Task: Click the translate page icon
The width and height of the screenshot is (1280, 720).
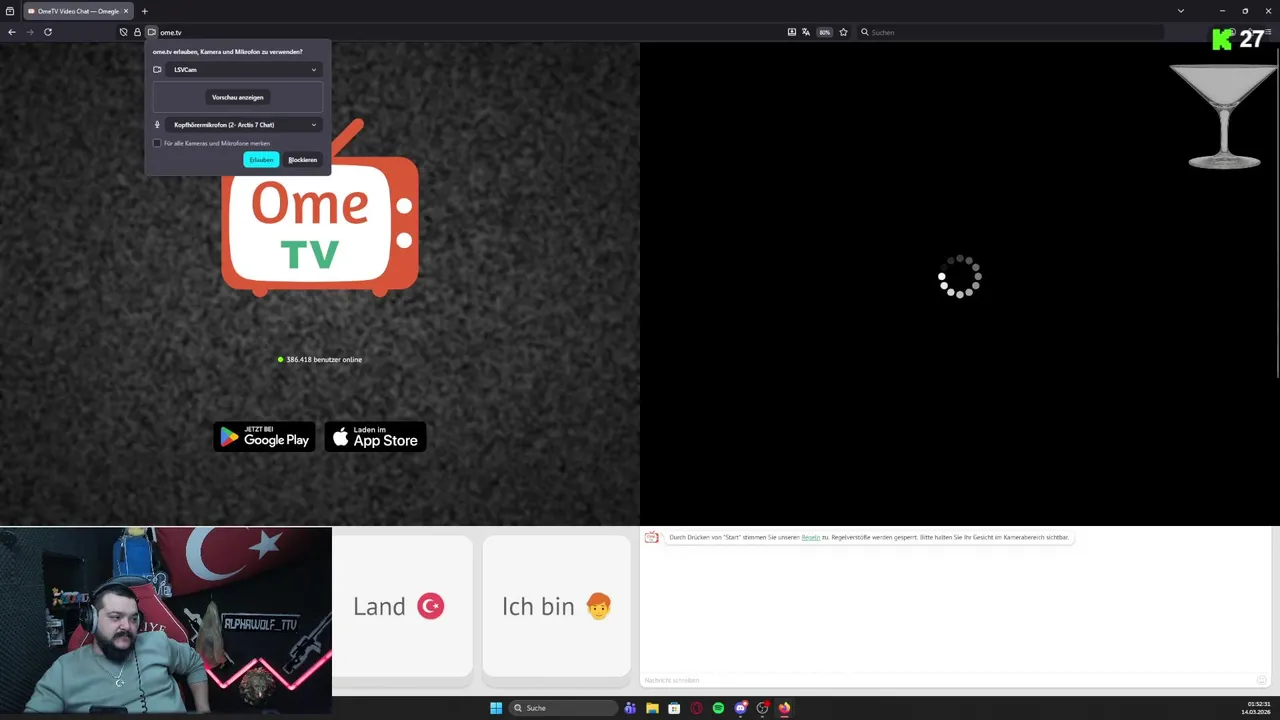Action: [x=806, y=32]
